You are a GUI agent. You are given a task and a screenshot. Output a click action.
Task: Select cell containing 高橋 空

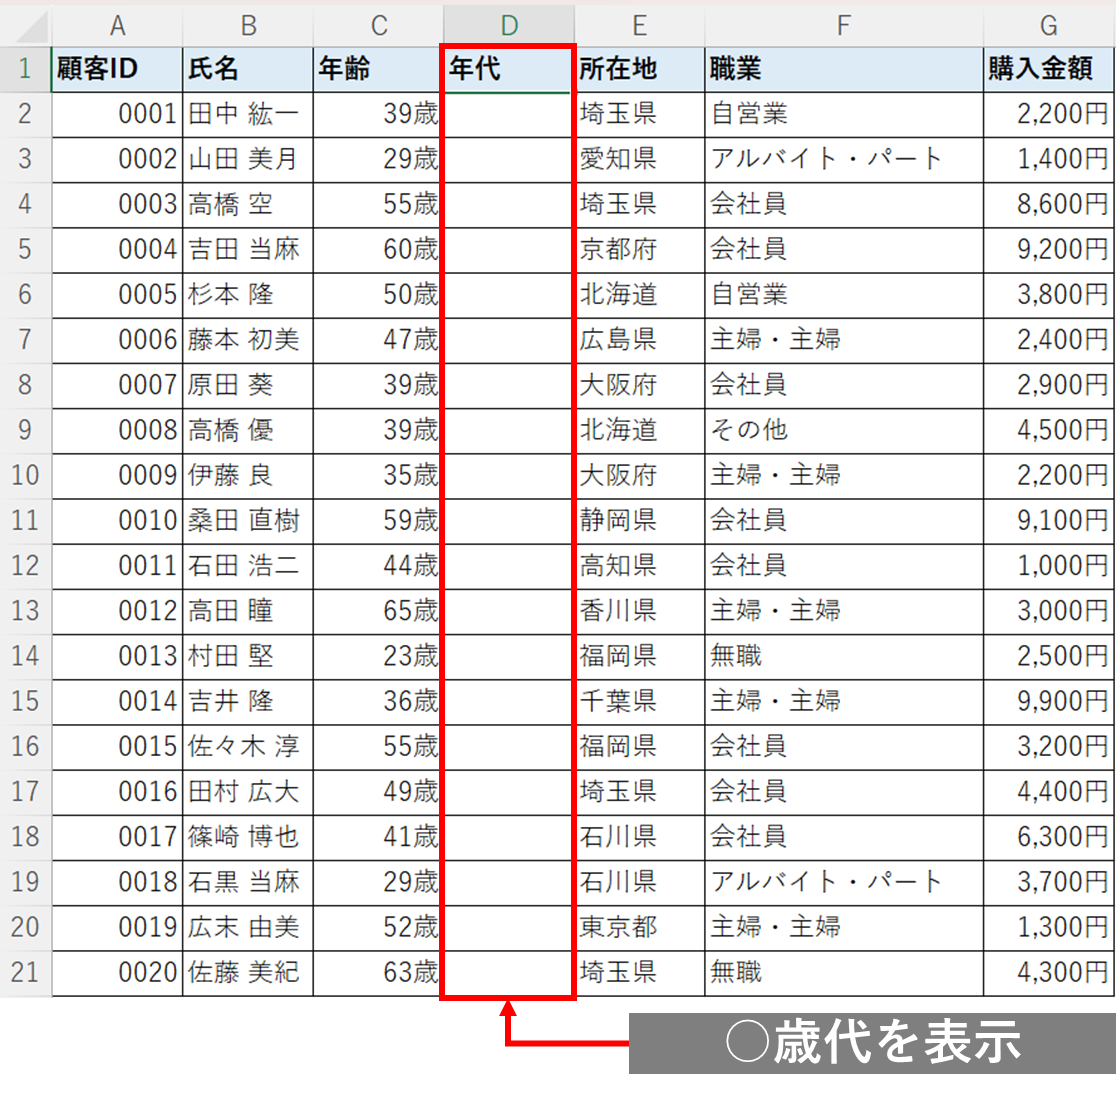pos(248,204)
